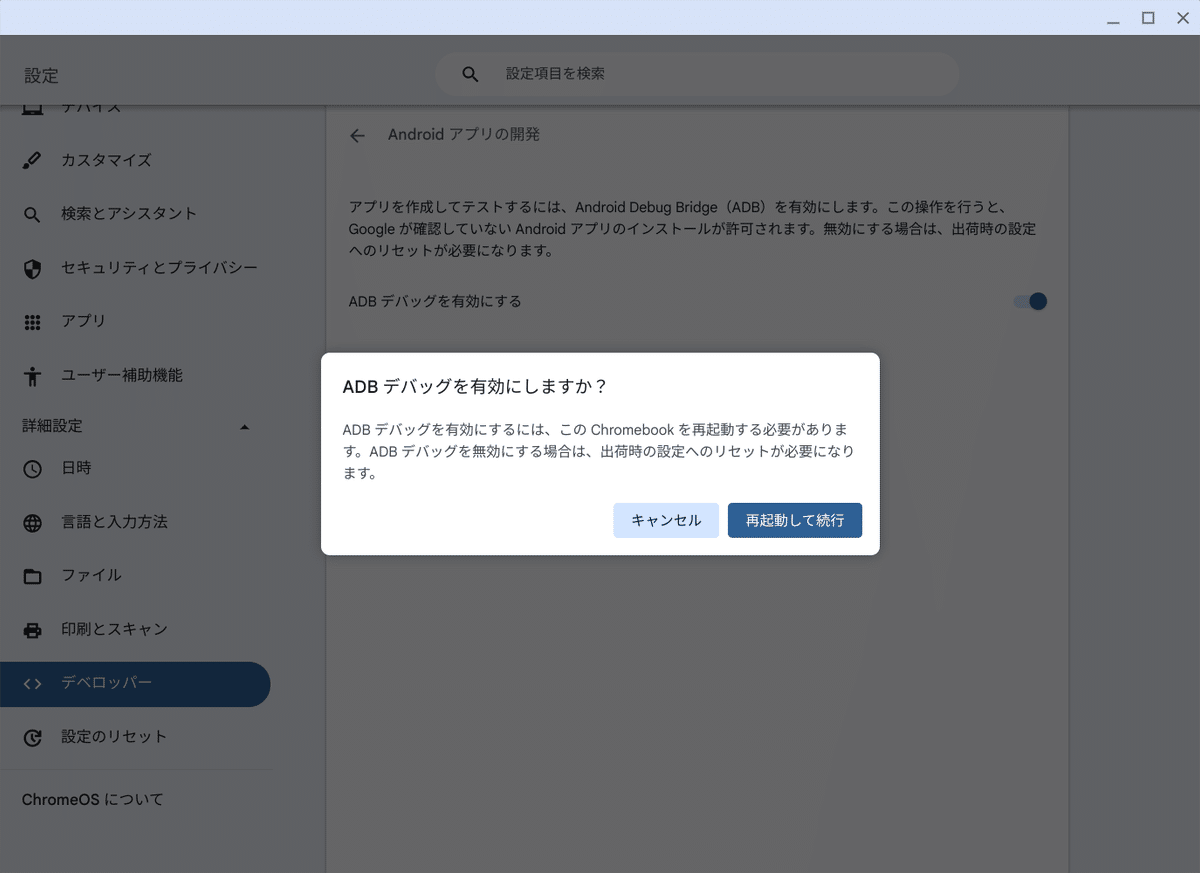Open 設定のリセット section
1200x873 pixels.
135,738
